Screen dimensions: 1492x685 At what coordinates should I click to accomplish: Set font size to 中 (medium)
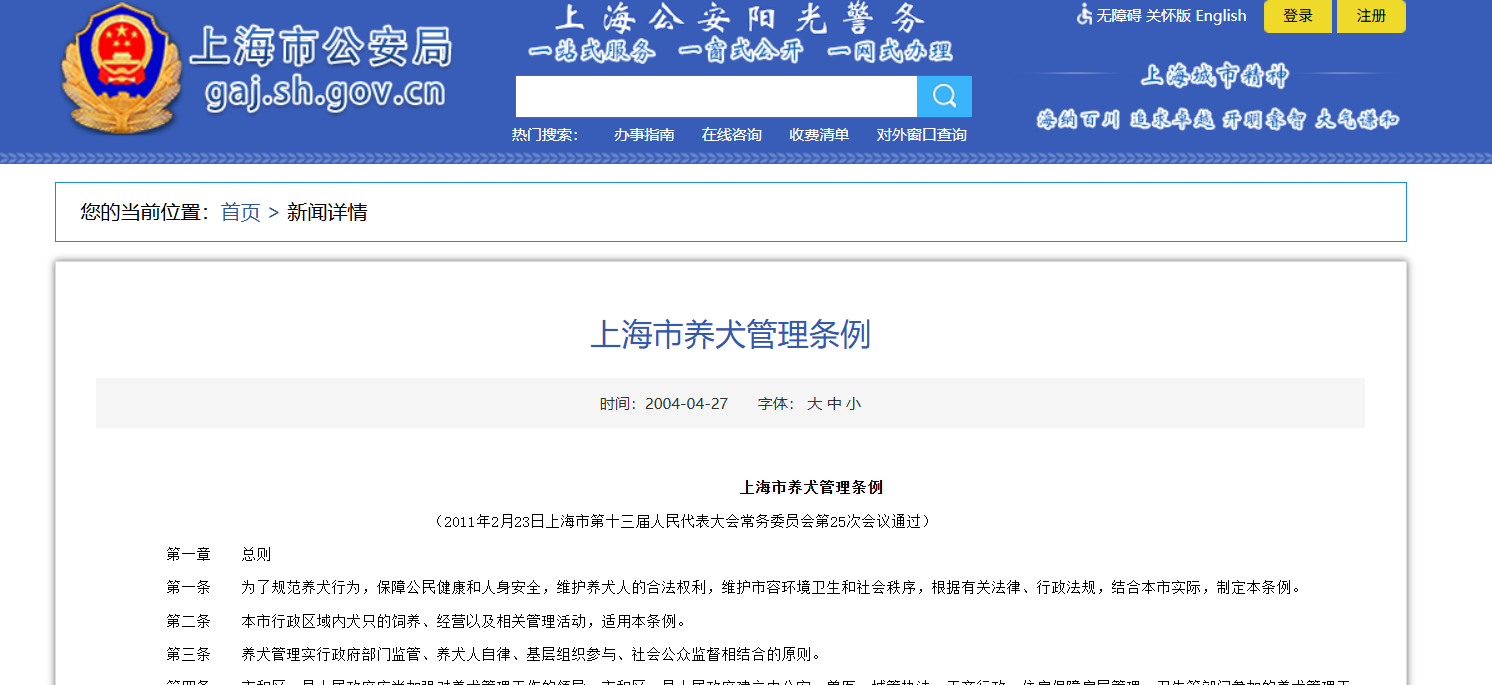(834, 404)
